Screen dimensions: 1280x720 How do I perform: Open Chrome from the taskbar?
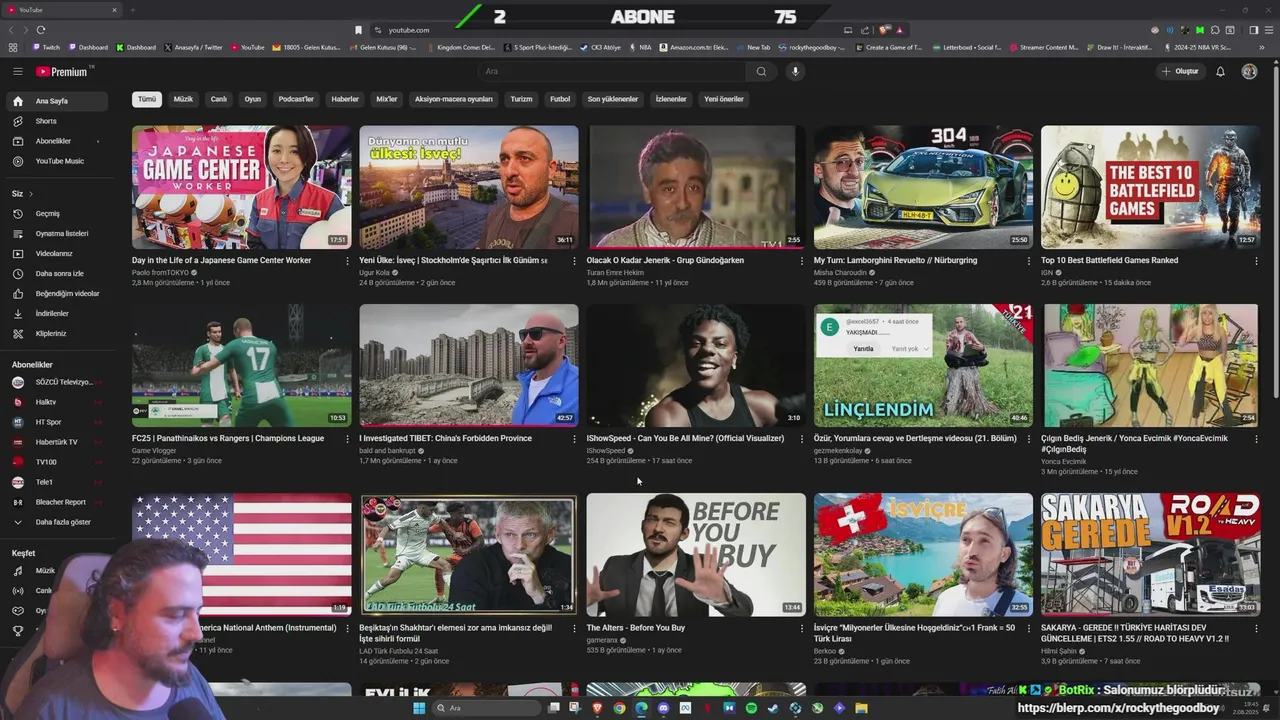619,708
